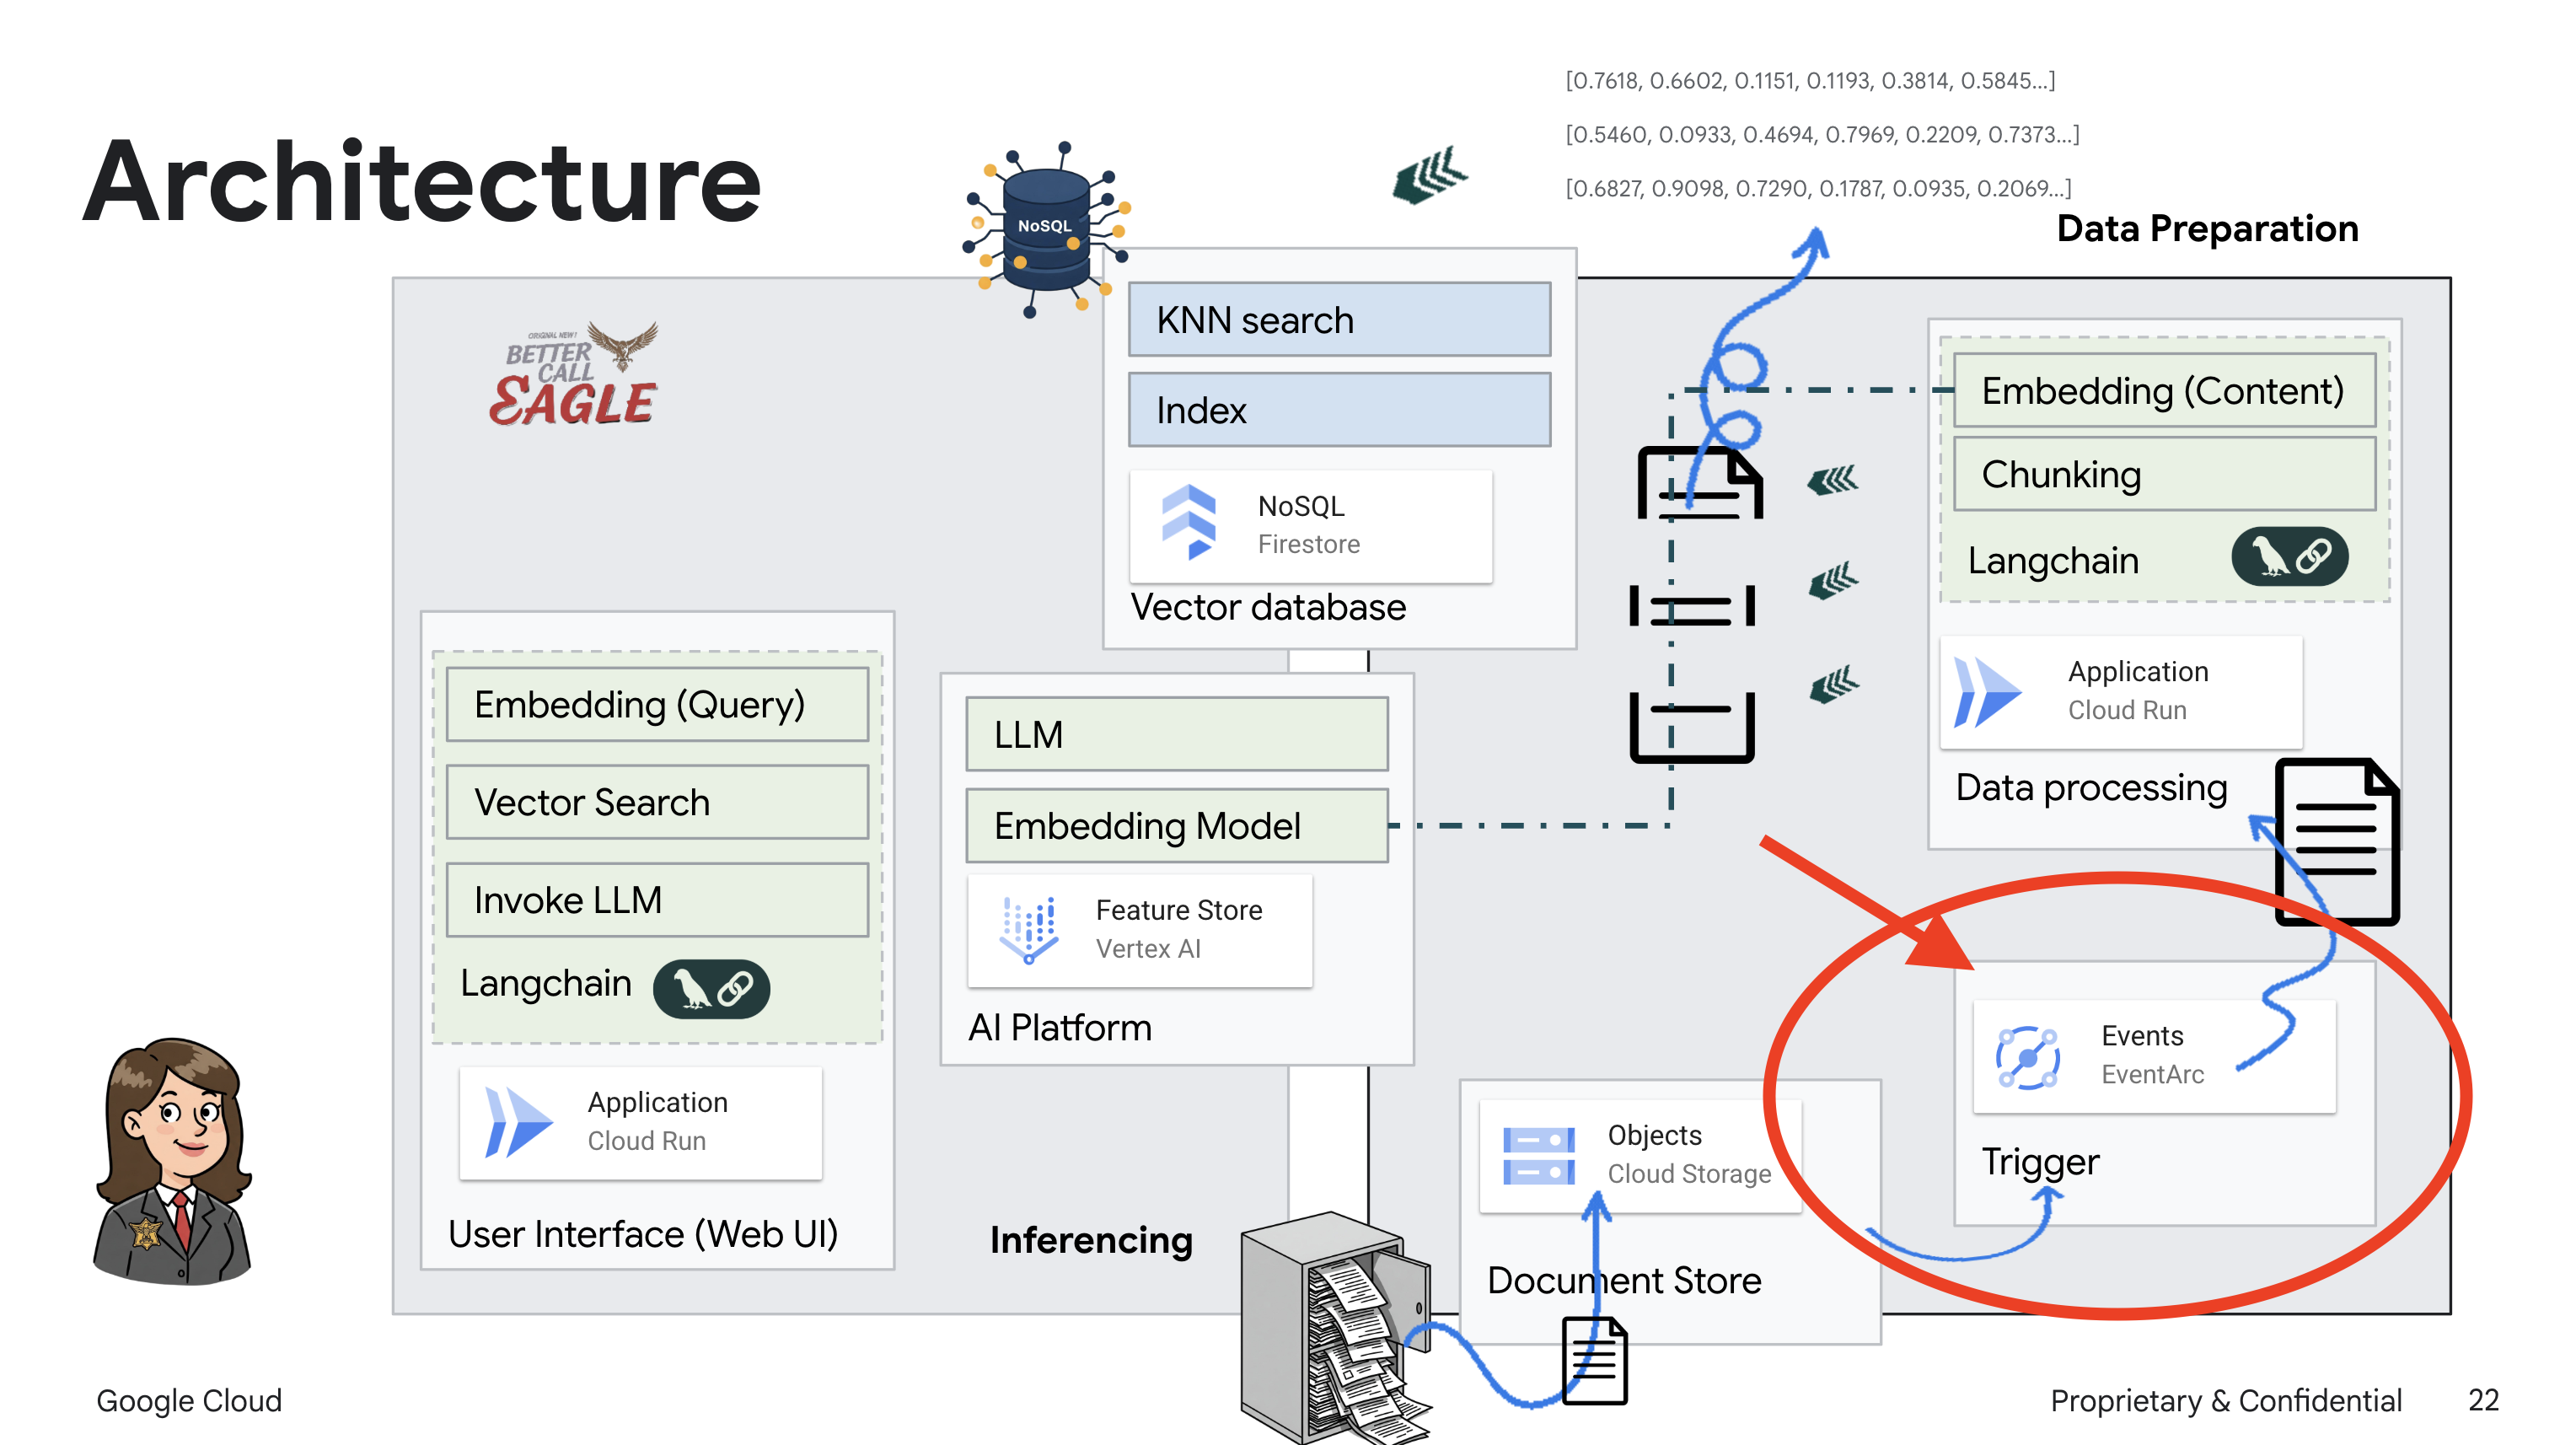Click the Invoke LLM box

coord(657,900)
